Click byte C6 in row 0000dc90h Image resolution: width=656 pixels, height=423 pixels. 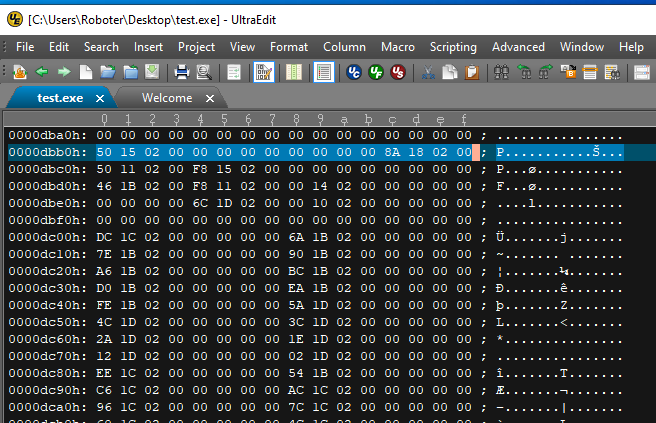[104, 390]
